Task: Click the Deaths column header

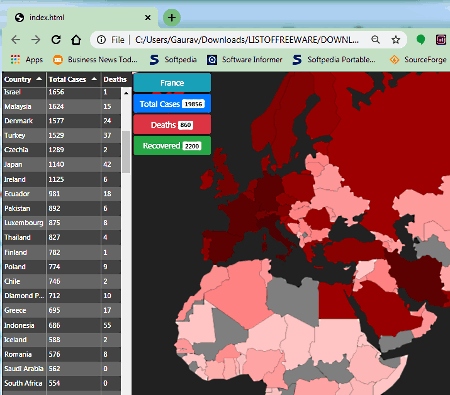Action: (x=115, y=79)
